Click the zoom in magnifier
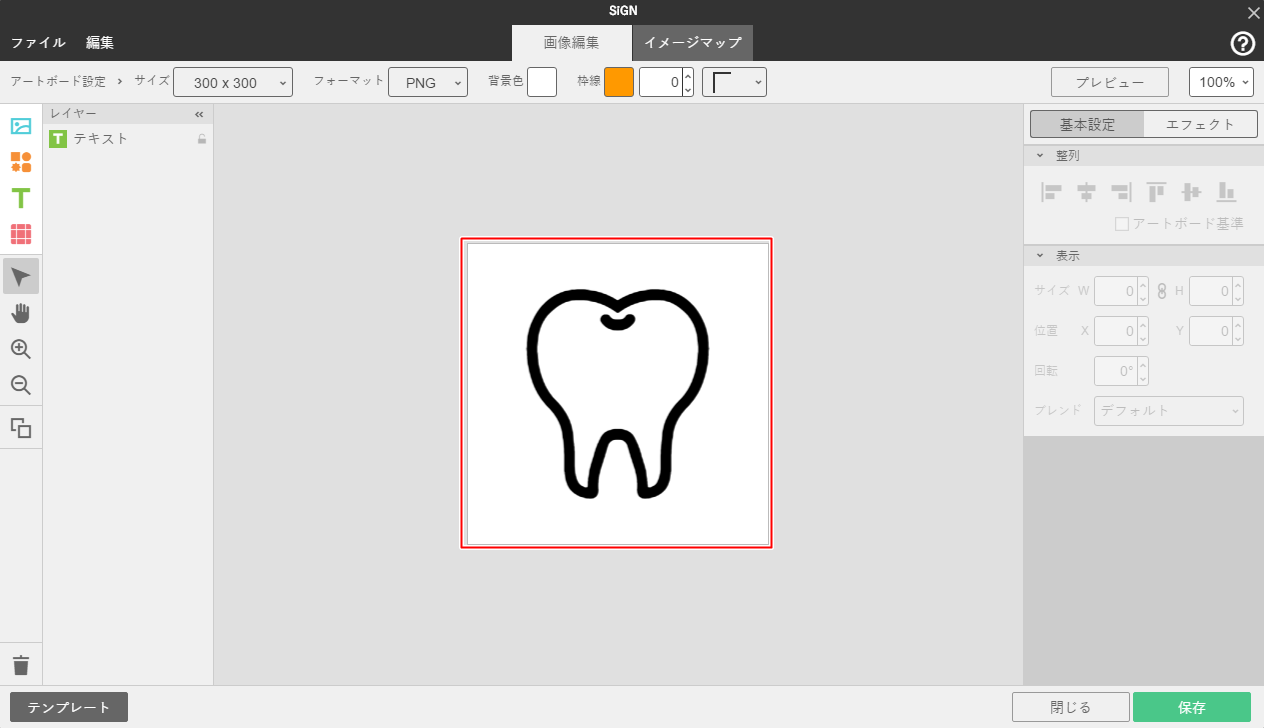The height and width of the screenshot is (728, 1264). 21,349
